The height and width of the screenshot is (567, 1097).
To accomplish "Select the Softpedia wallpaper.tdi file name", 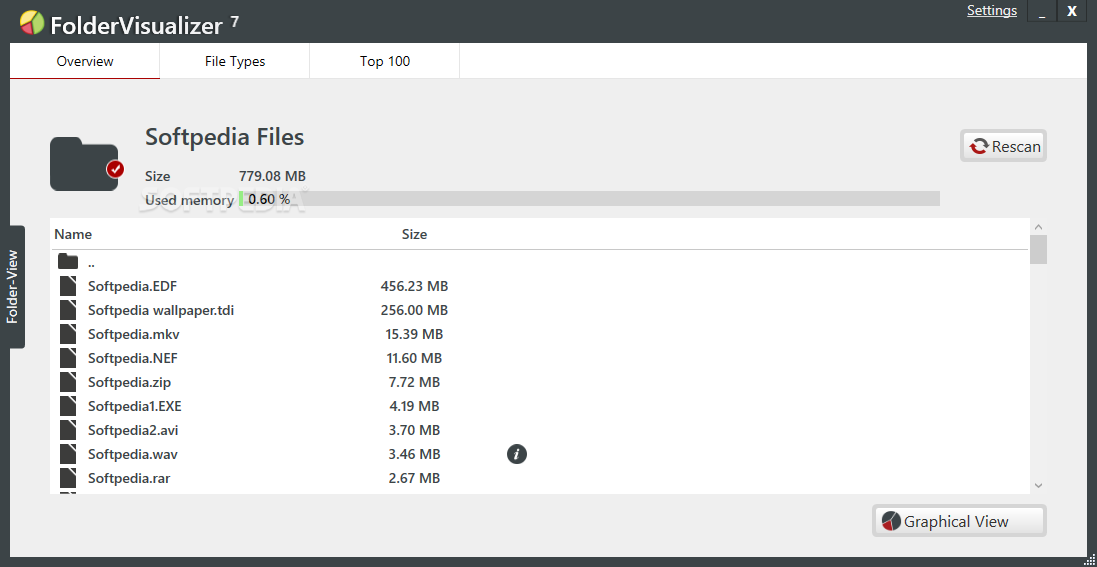I will click(x=161, y=309).
